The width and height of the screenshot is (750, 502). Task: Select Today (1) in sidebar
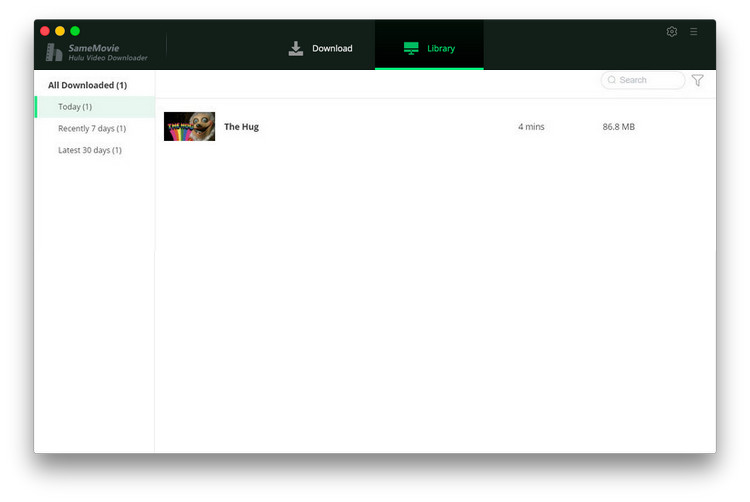(x=95, y=107)
